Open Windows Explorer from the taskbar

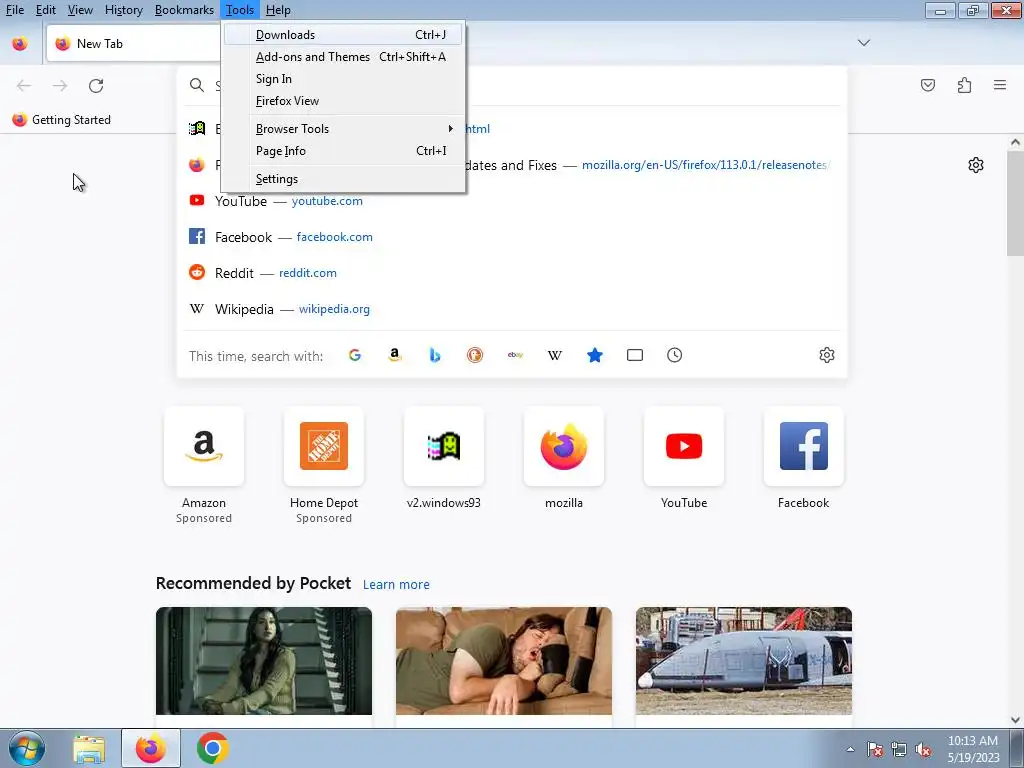(x=89, y=749)
